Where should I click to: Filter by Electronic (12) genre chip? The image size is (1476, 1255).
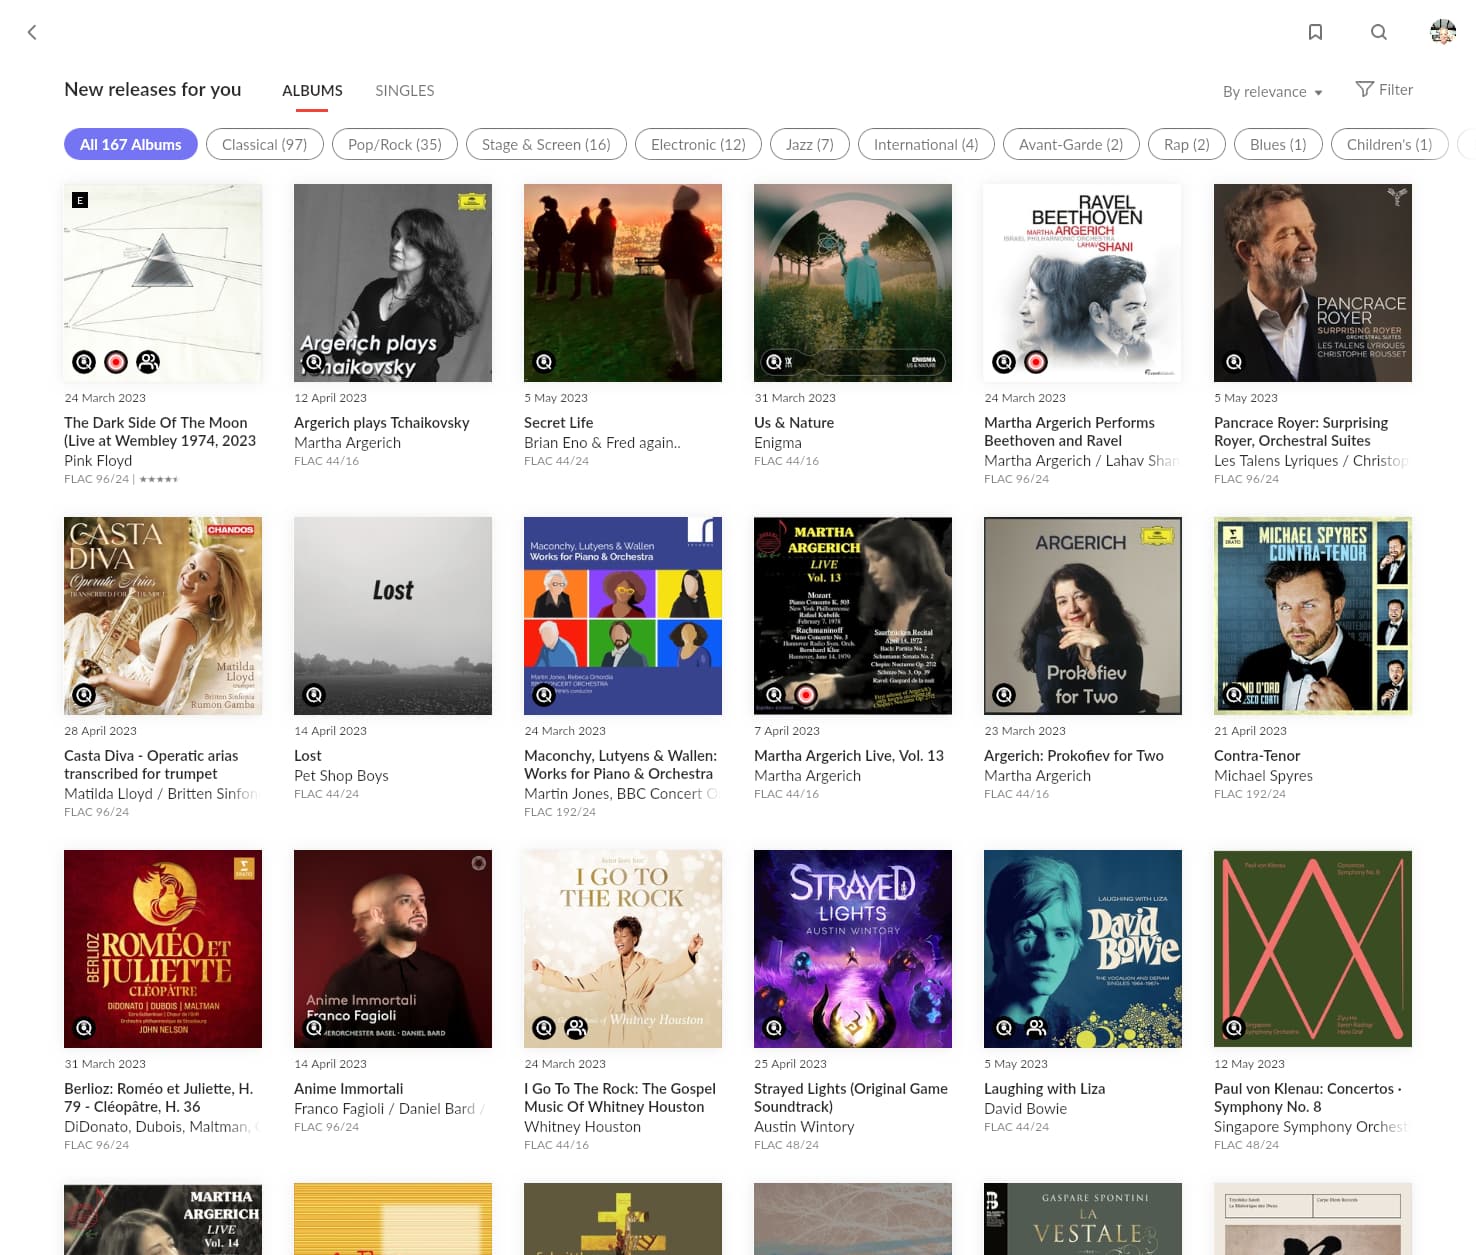click(698, 144)
